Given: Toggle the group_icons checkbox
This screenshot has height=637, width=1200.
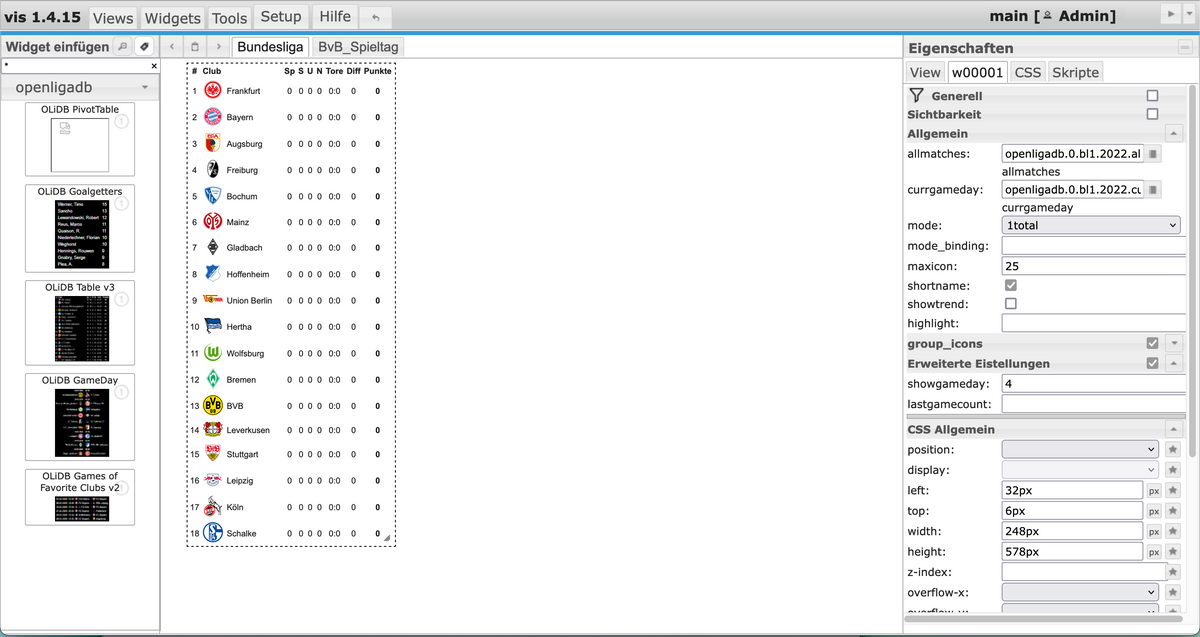Looking at the screenshot, I should click(1152, 343).
